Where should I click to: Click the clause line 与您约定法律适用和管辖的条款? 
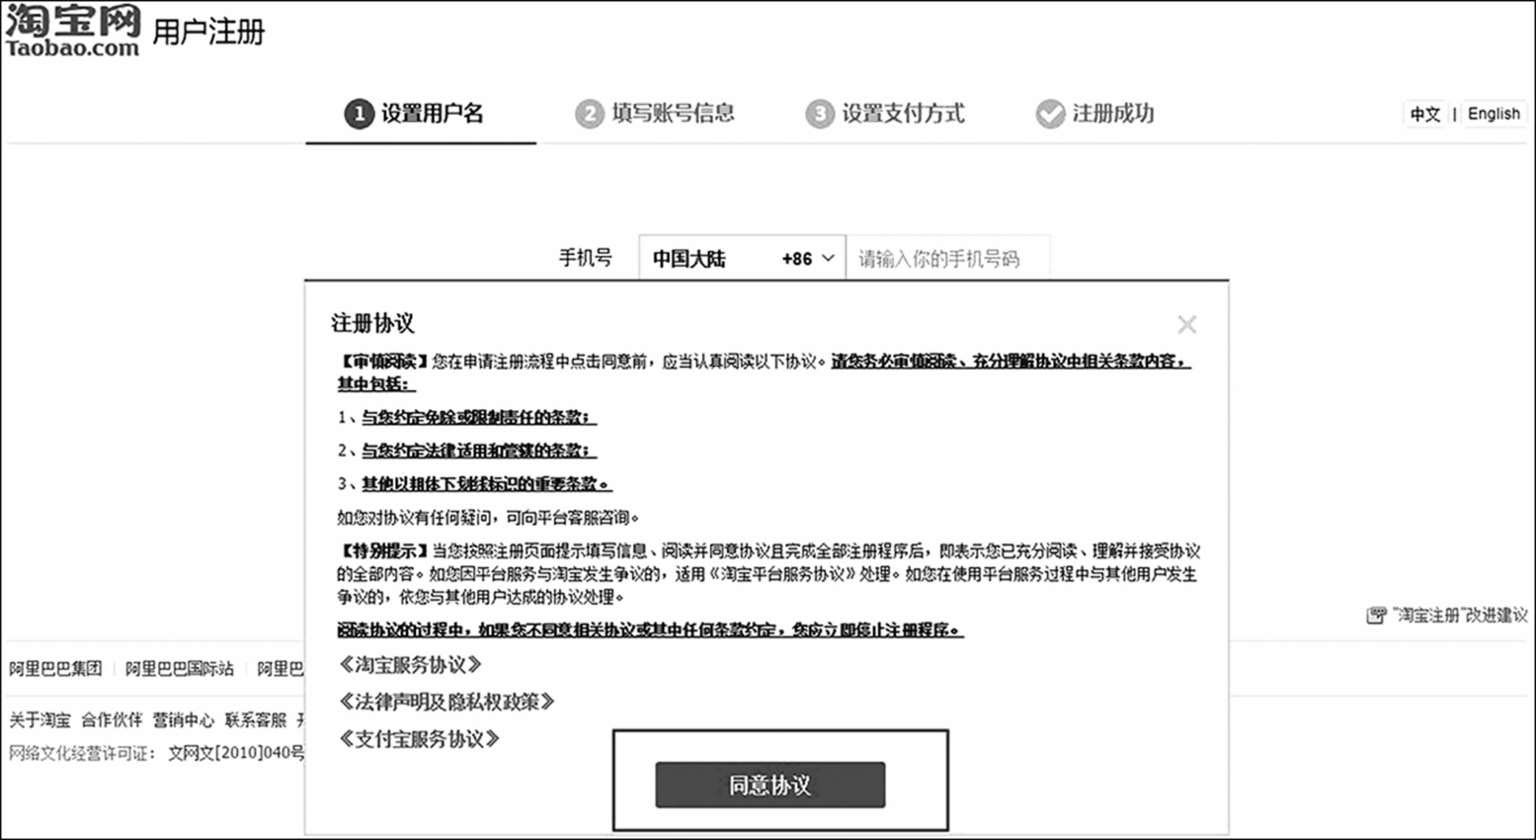point(479,450)
